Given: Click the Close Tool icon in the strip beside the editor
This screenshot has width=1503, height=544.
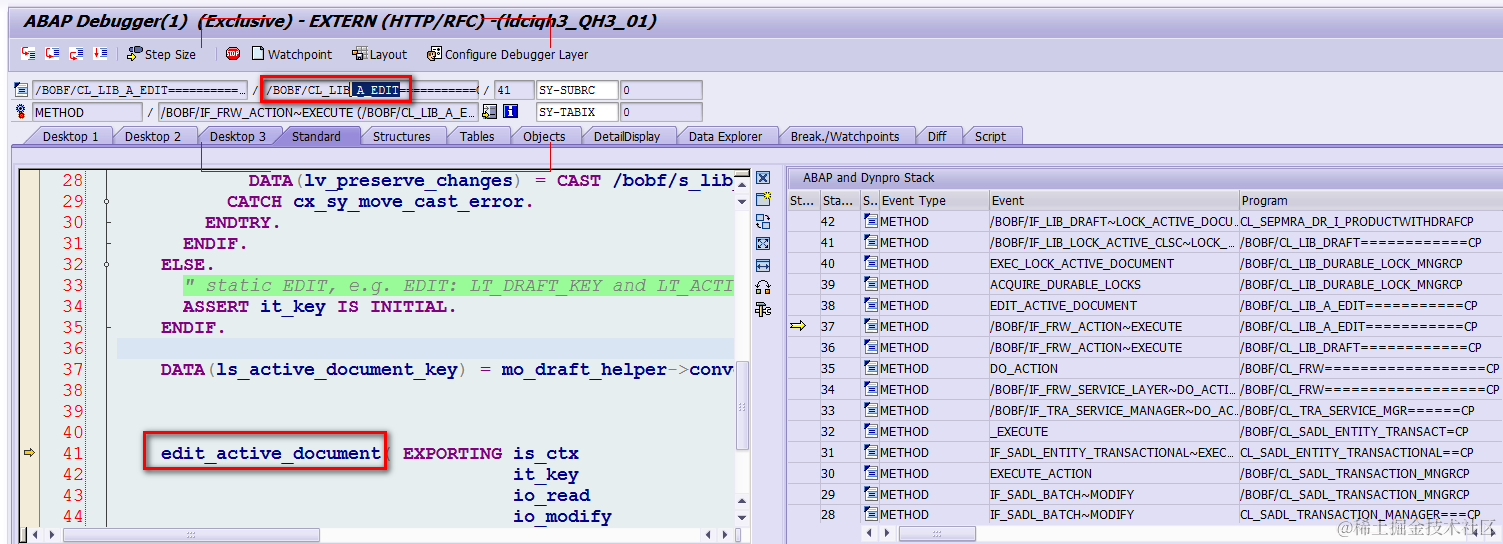Looking at the screenshot, I should coord(763,179).
